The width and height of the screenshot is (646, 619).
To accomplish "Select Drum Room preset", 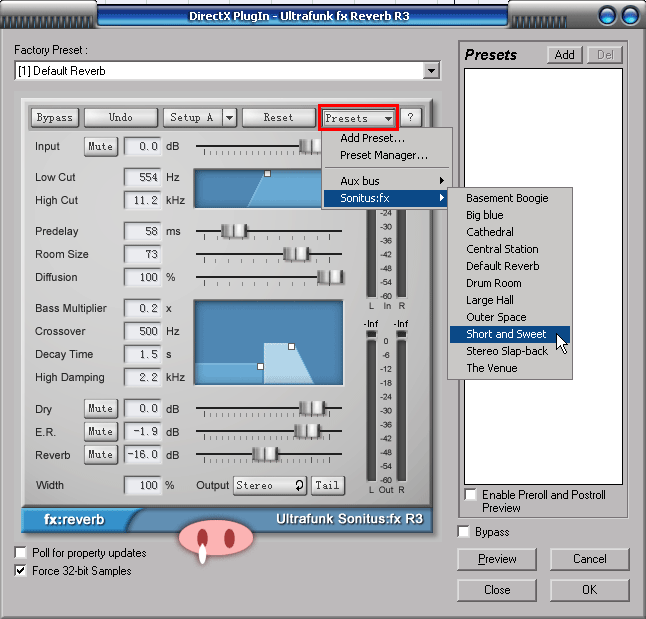I will (510, 283).
